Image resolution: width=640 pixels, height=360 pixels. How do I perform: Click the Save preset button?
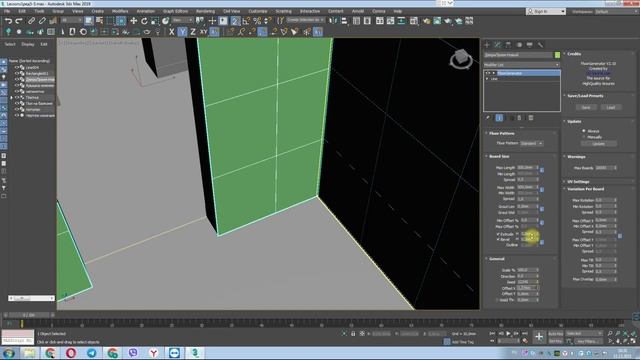click(x=586, y=107)
